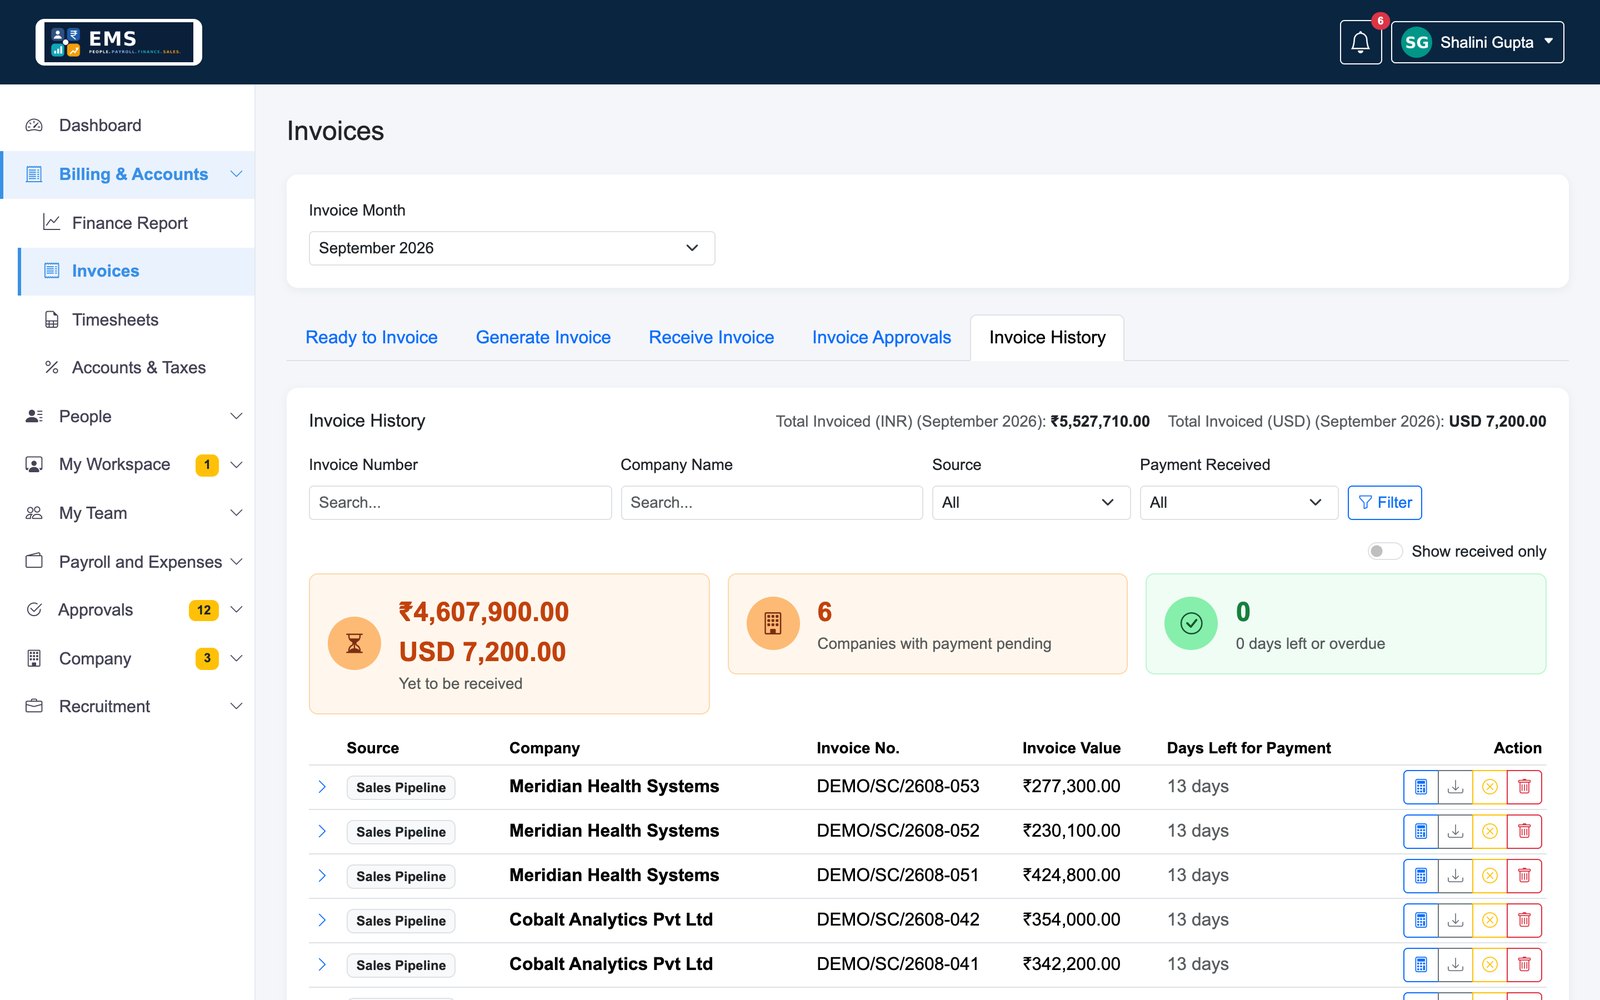Cancel invoice DEMO/SC/2608-051
This screenshot has height=1000, width=1600.
point(1490,876)
